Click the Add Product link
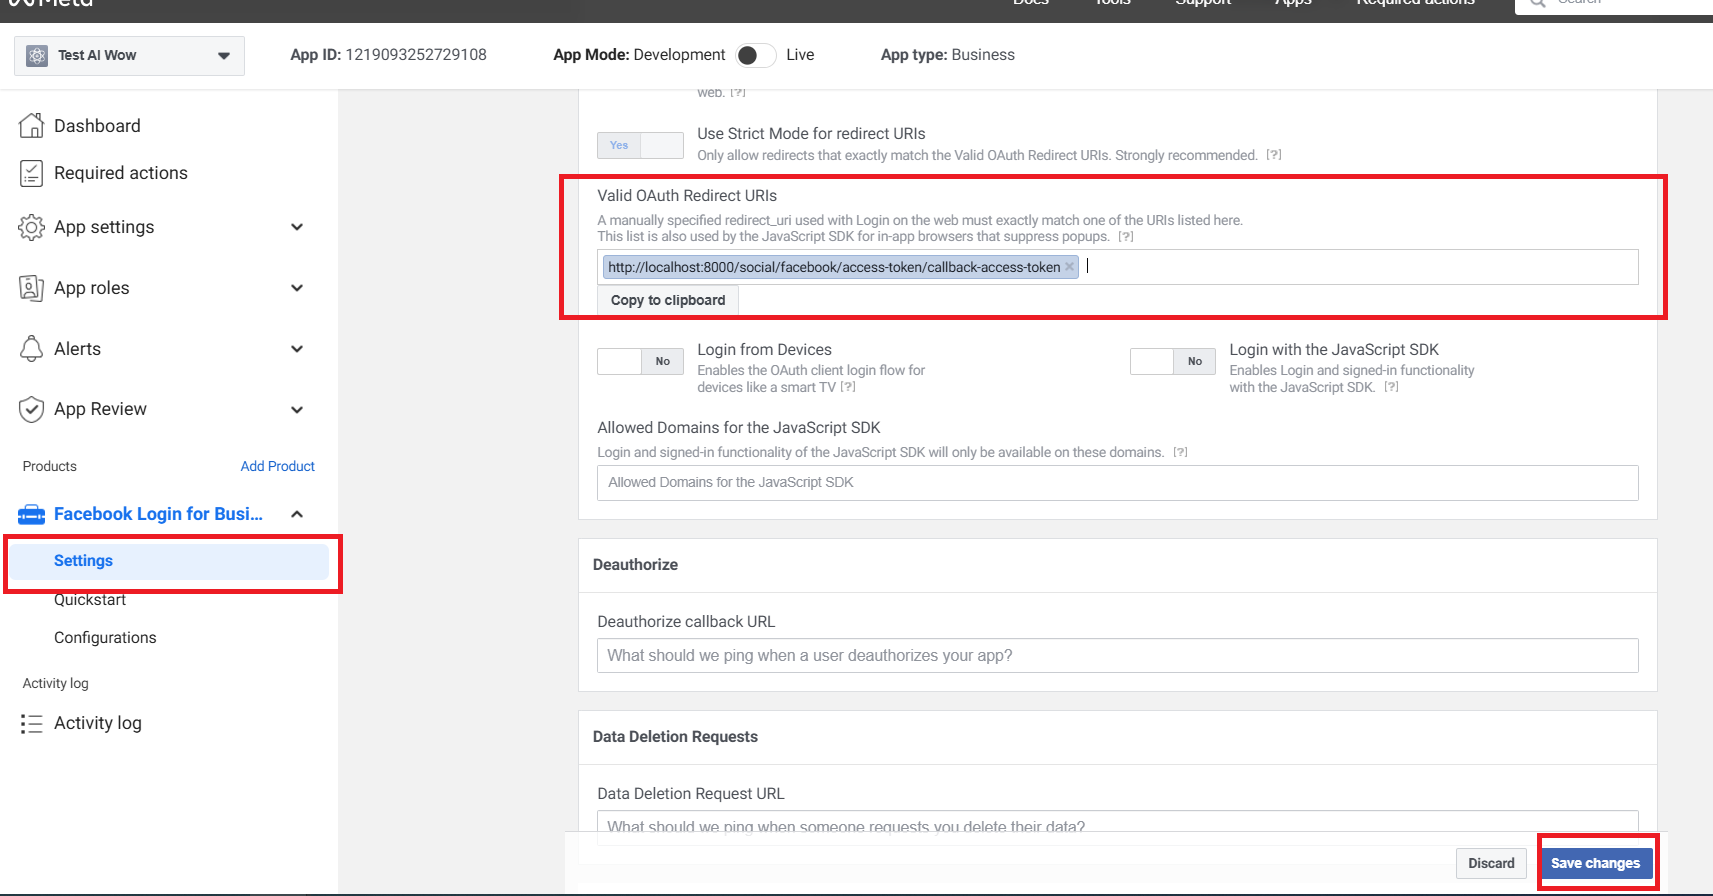Viewport: 1713px width, 896px height. click(277, 466)
